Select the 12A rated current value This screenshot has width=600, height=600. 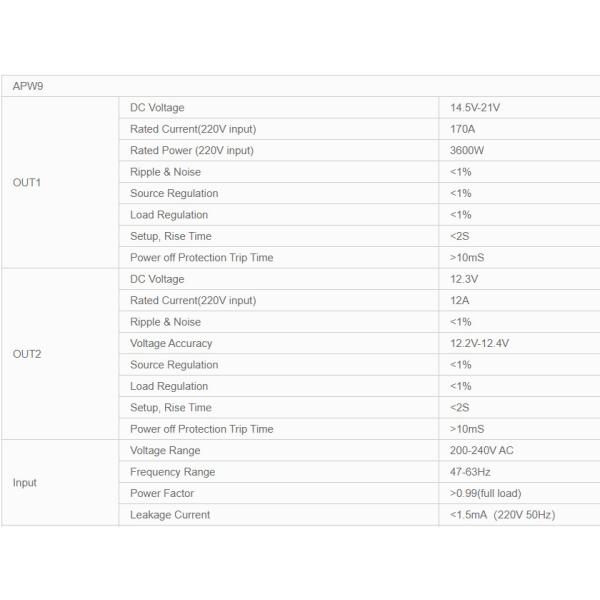tap(460, 300)
